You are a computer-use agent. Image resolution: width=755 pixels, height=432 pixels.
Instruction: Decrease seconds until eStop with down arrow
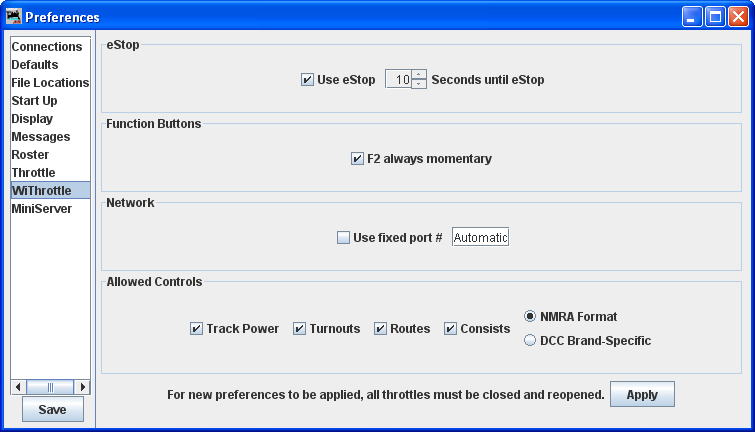[x=419, y=84]
